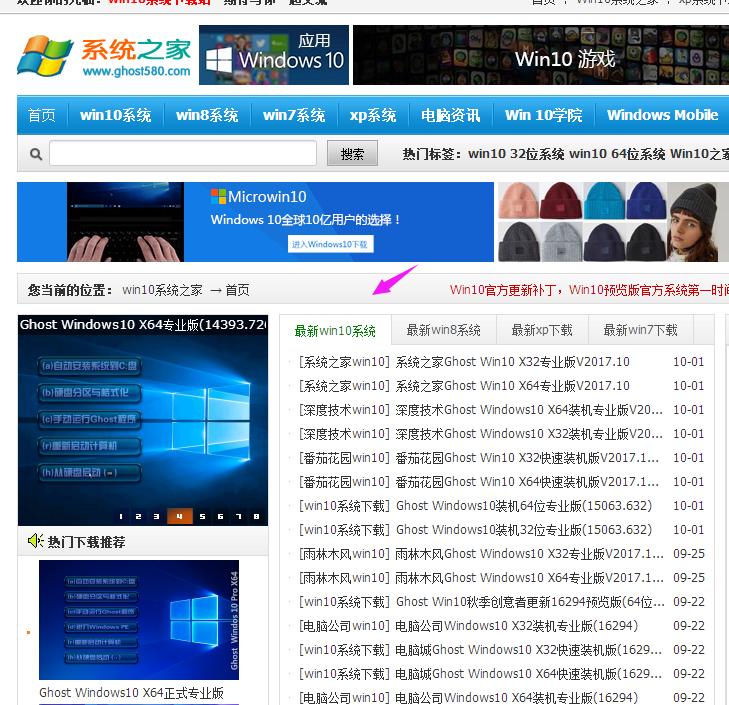Viewport: 729px width, 705px height.
Task: Open the Win 10学院 navigation item
Action: (543, 115)
